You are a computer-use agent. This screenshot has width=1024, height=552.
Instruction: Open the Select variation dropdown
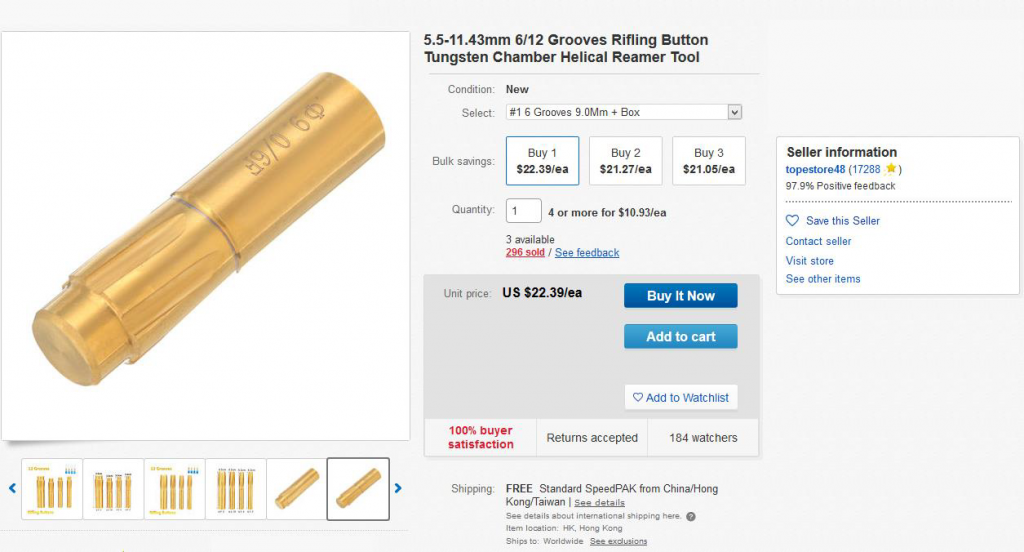pyautogui.click(x=624, y=112)
